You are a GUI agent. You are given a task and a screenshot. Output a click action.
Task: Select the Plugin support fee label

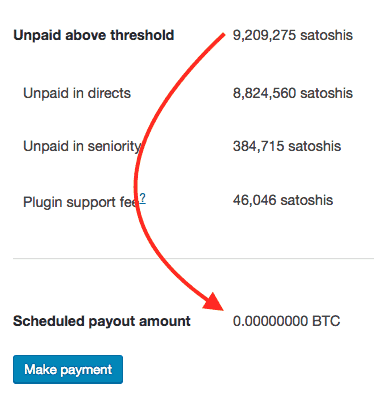[80, 202]
